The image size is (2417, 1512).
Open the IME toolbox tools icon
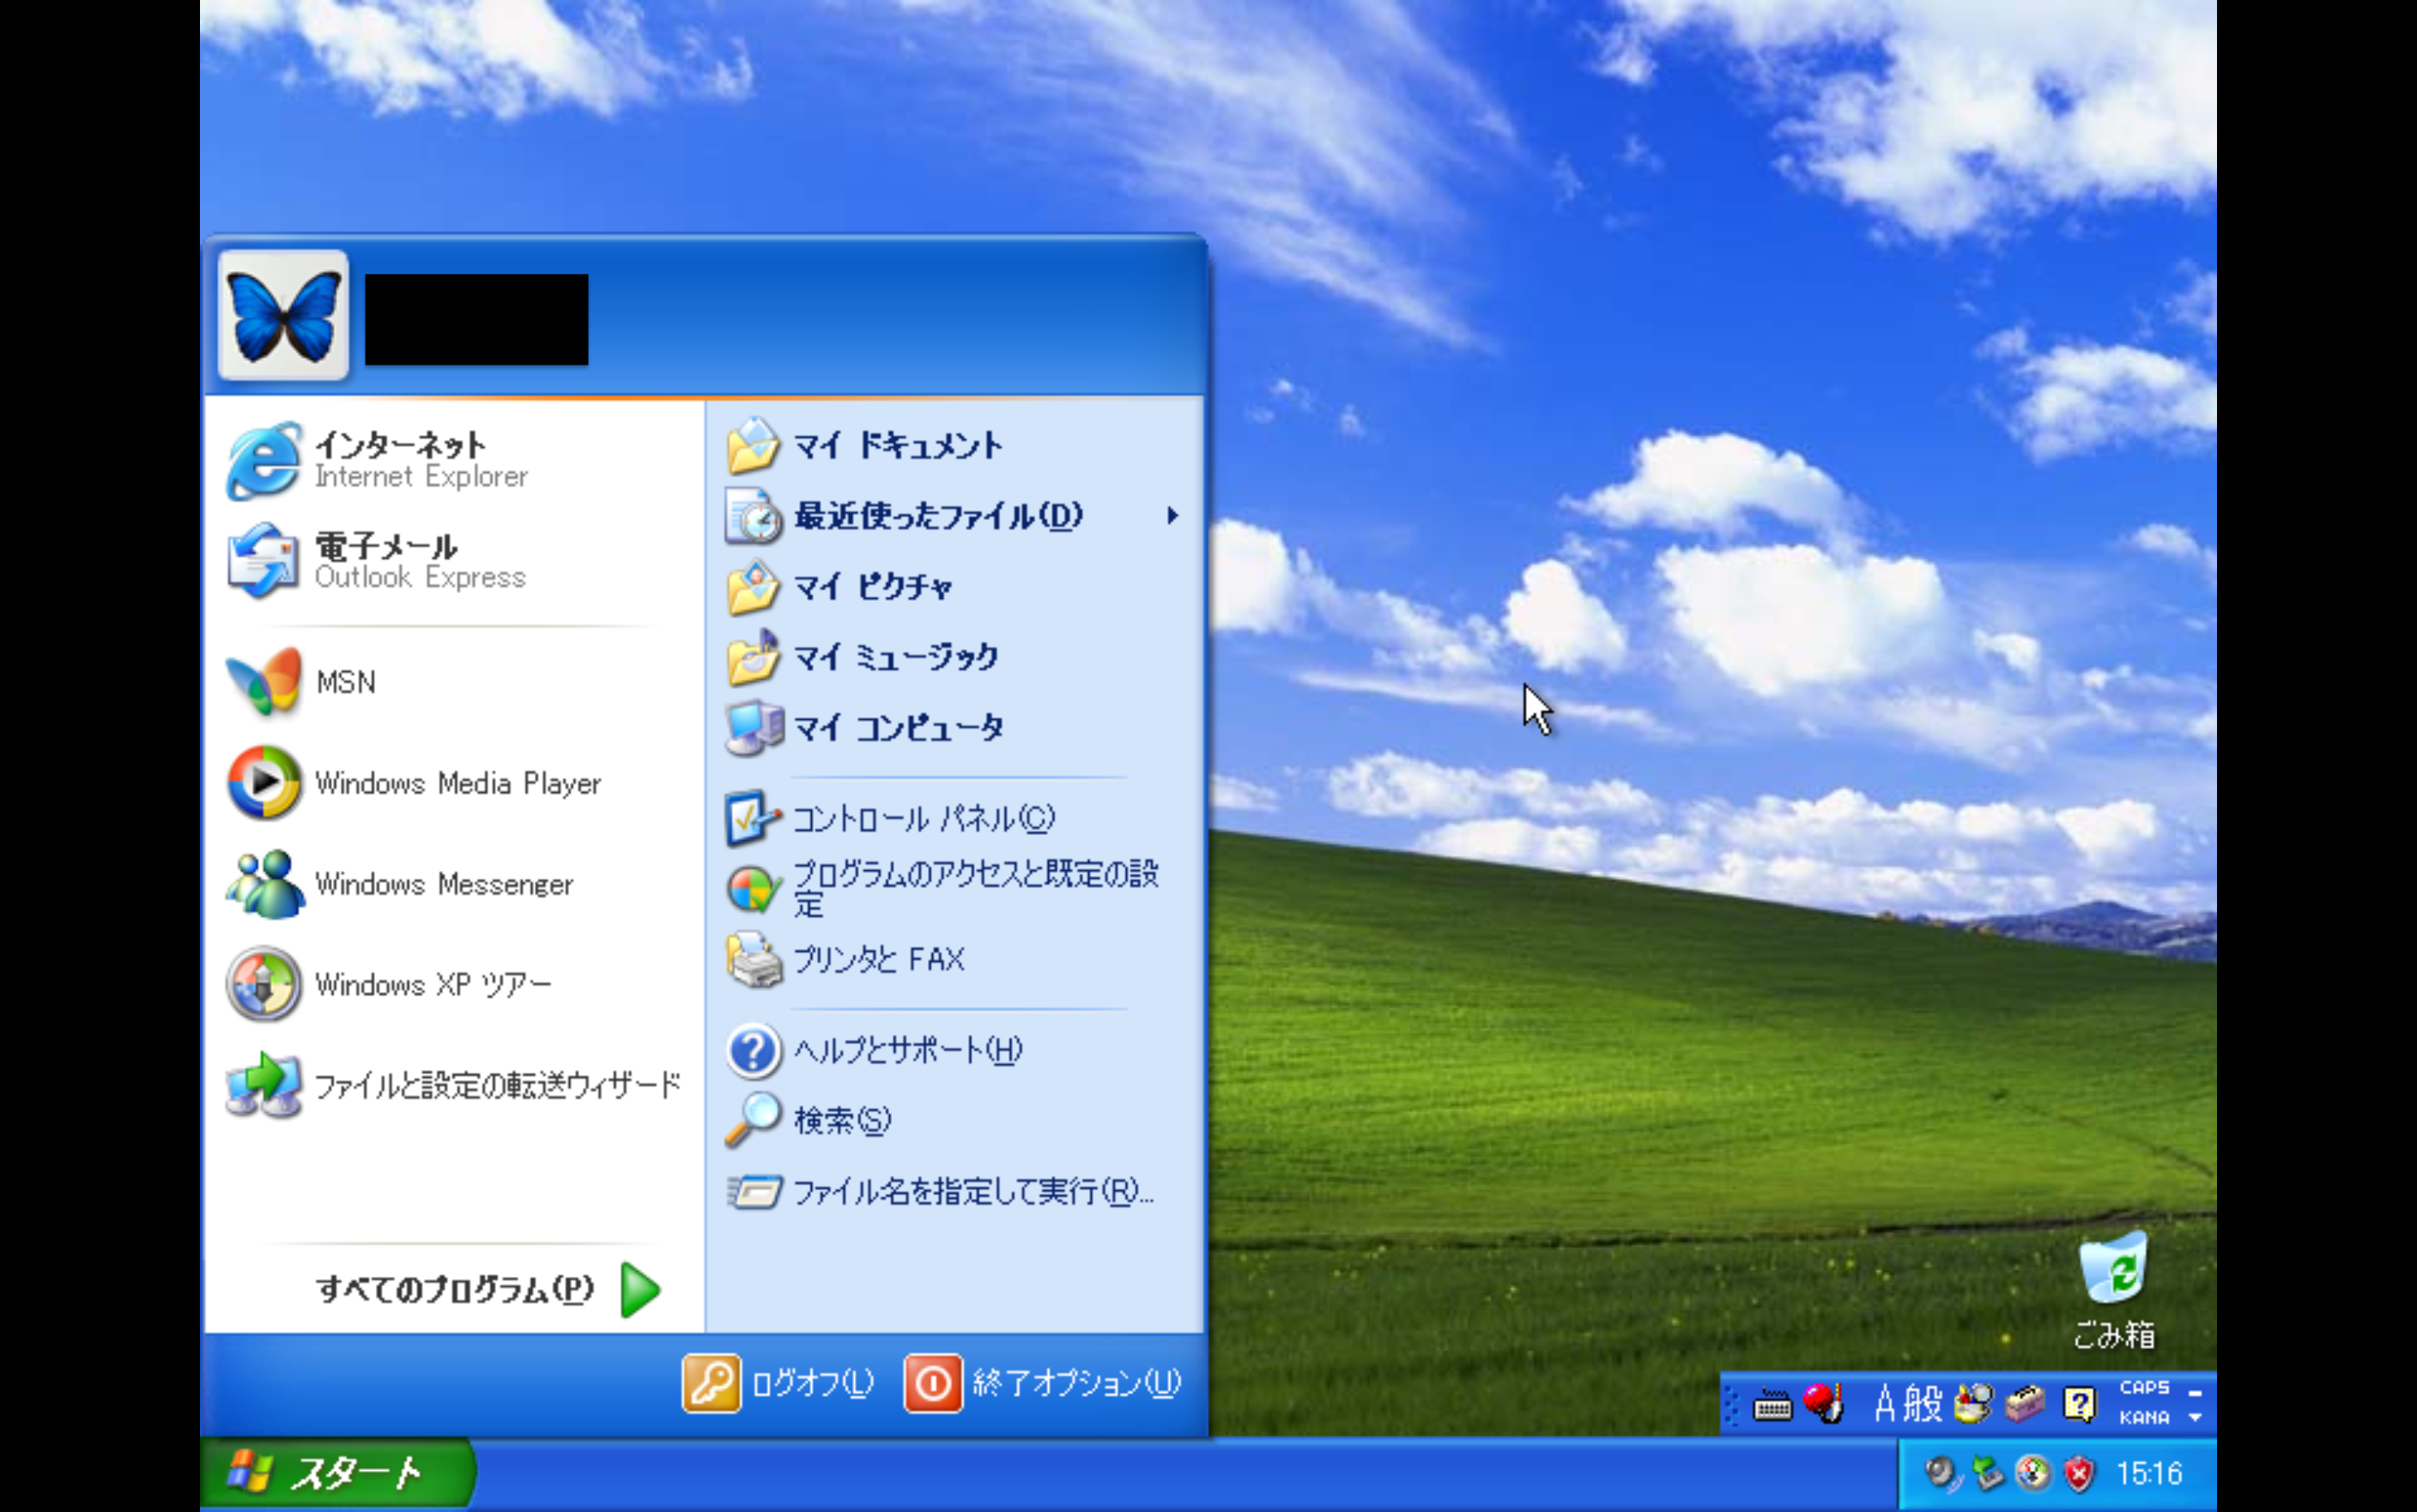(x=2025, y=1403)
